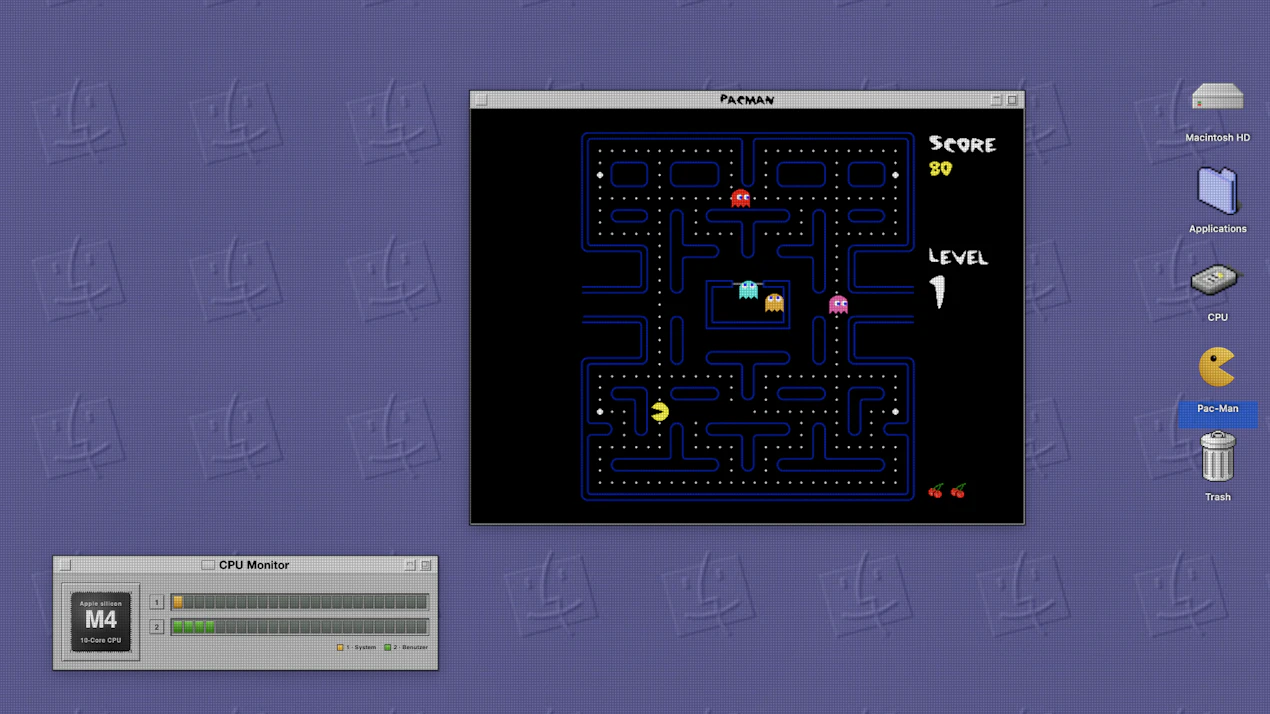Click the Apple silicon M4 chip icon
The width and height of the screenshot is (1270, 714).
point(101,621)
